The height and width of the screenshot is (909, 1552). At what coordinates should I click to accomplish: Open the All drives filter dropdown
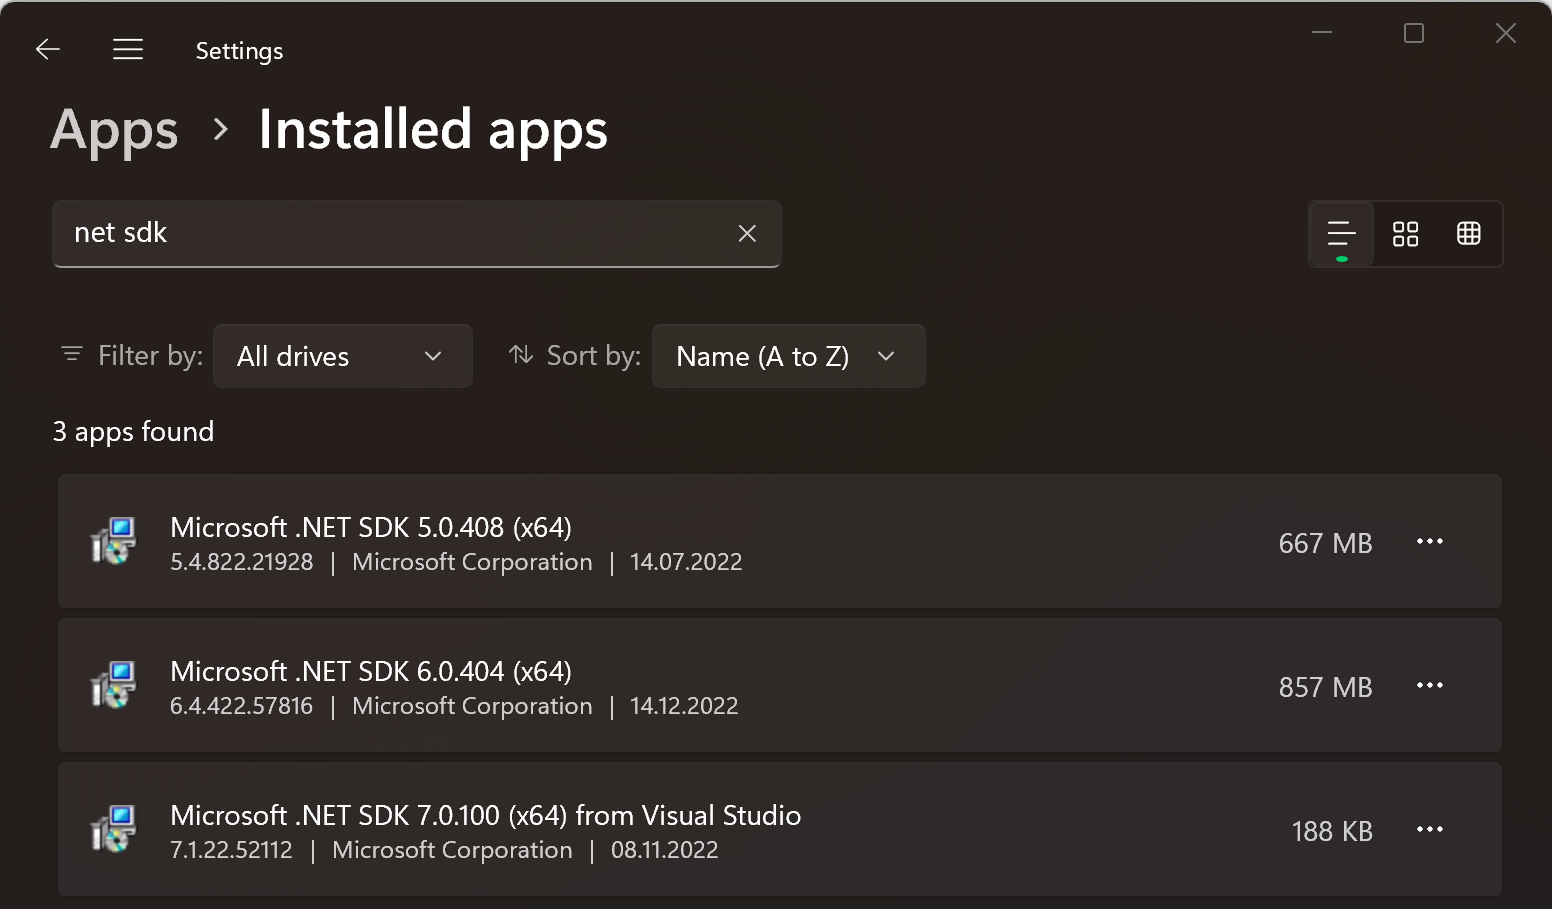coord(342,356)
